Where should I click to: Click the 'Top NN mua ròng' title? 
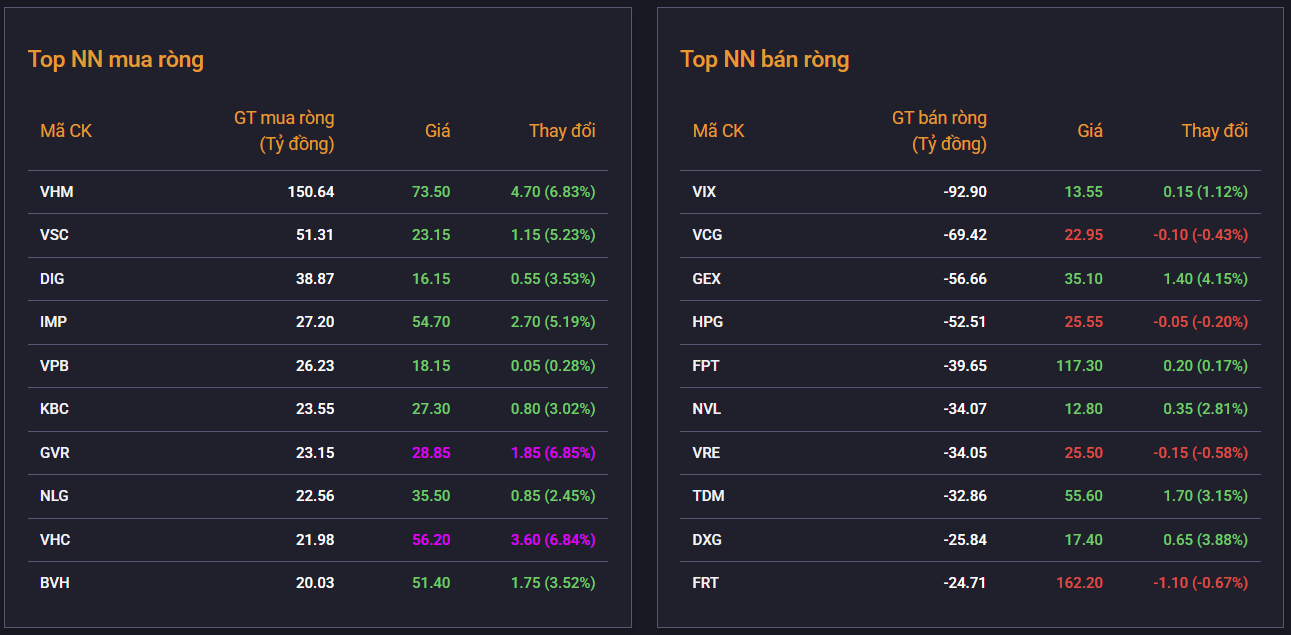tap(115, 59)
